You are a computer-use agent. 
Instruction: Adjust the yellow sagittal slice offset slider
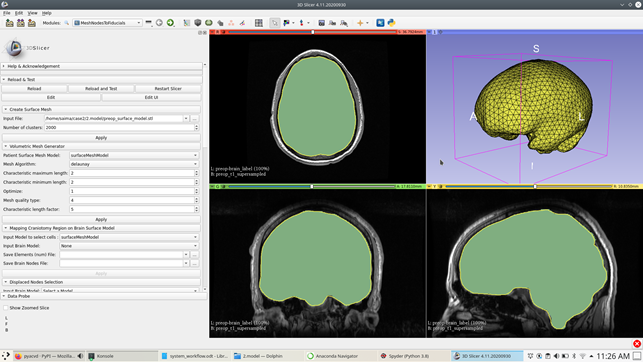(529, 187)
